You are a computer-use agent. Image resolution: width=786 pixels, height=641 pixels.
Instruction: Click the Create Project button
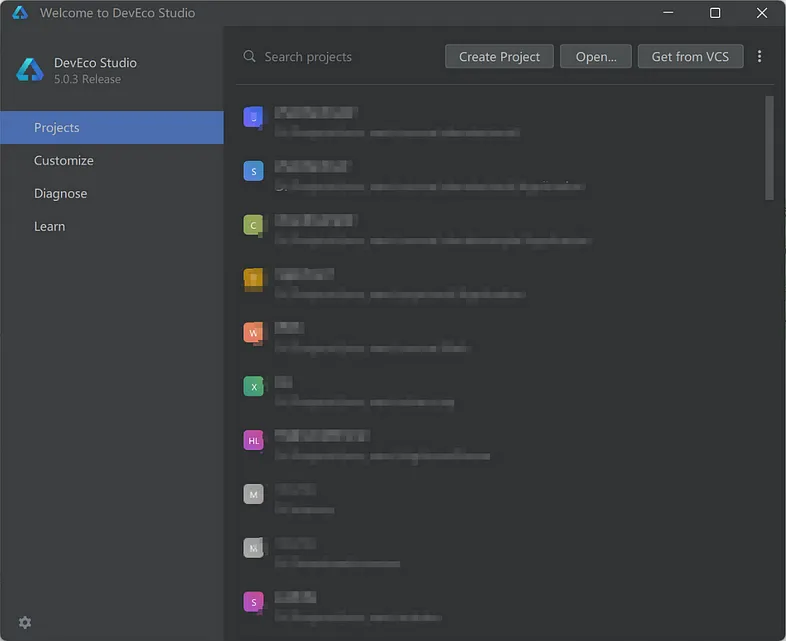pyautogui.click(x=499, y=57)
